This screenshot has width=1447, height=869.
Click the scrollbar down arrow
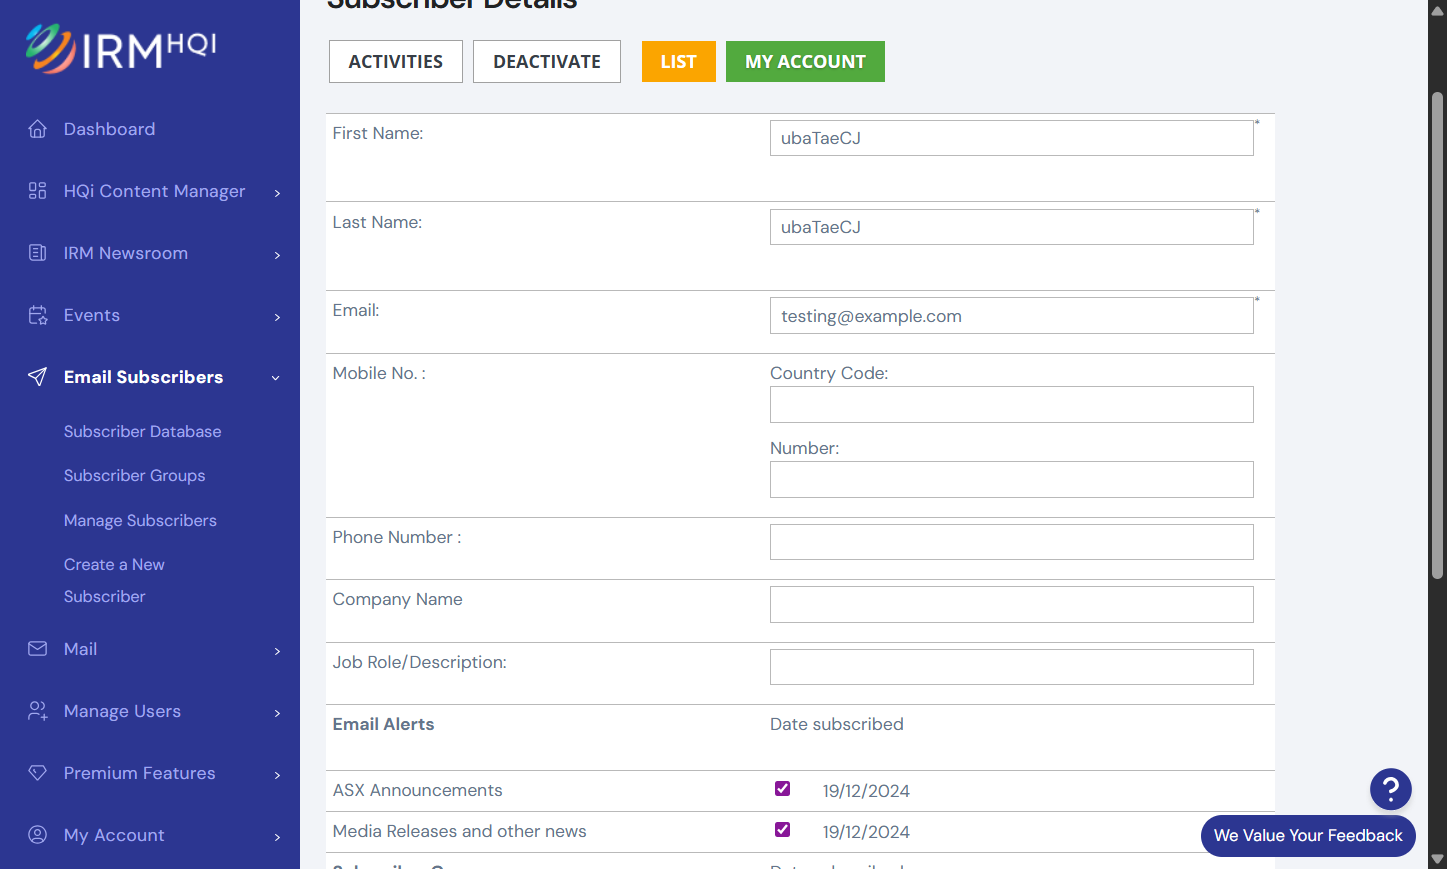[1438, 859]
